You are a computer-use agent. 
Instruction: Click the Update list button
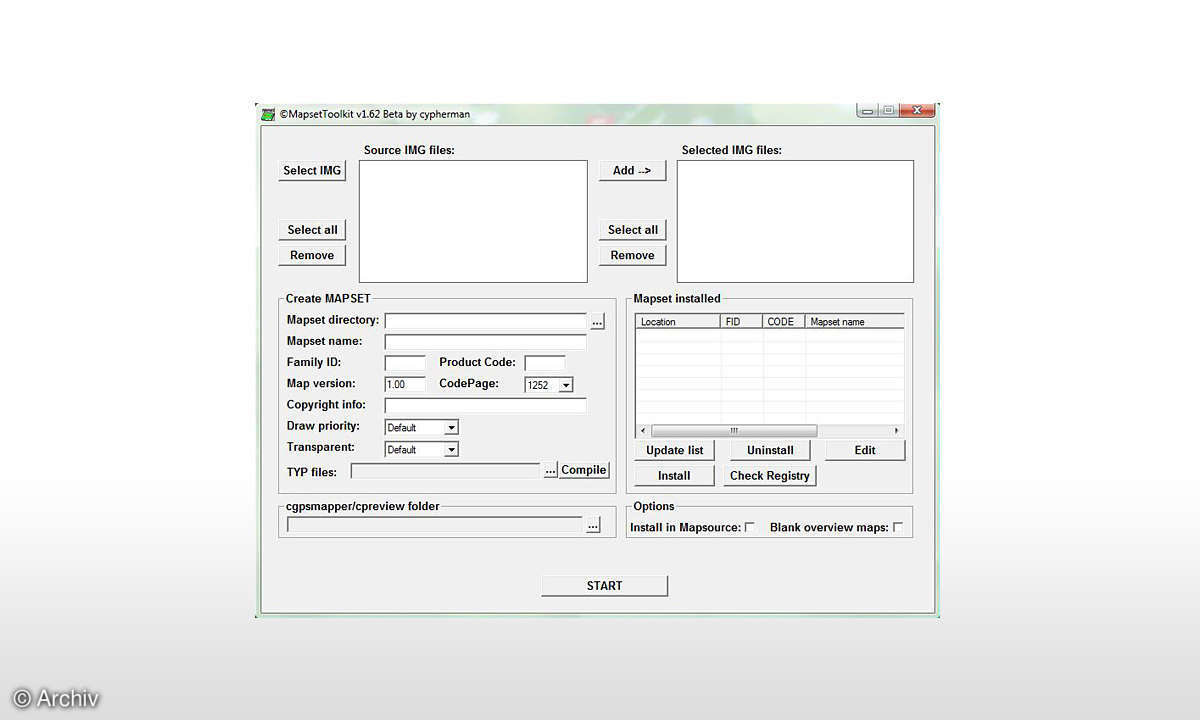[675, 450]
